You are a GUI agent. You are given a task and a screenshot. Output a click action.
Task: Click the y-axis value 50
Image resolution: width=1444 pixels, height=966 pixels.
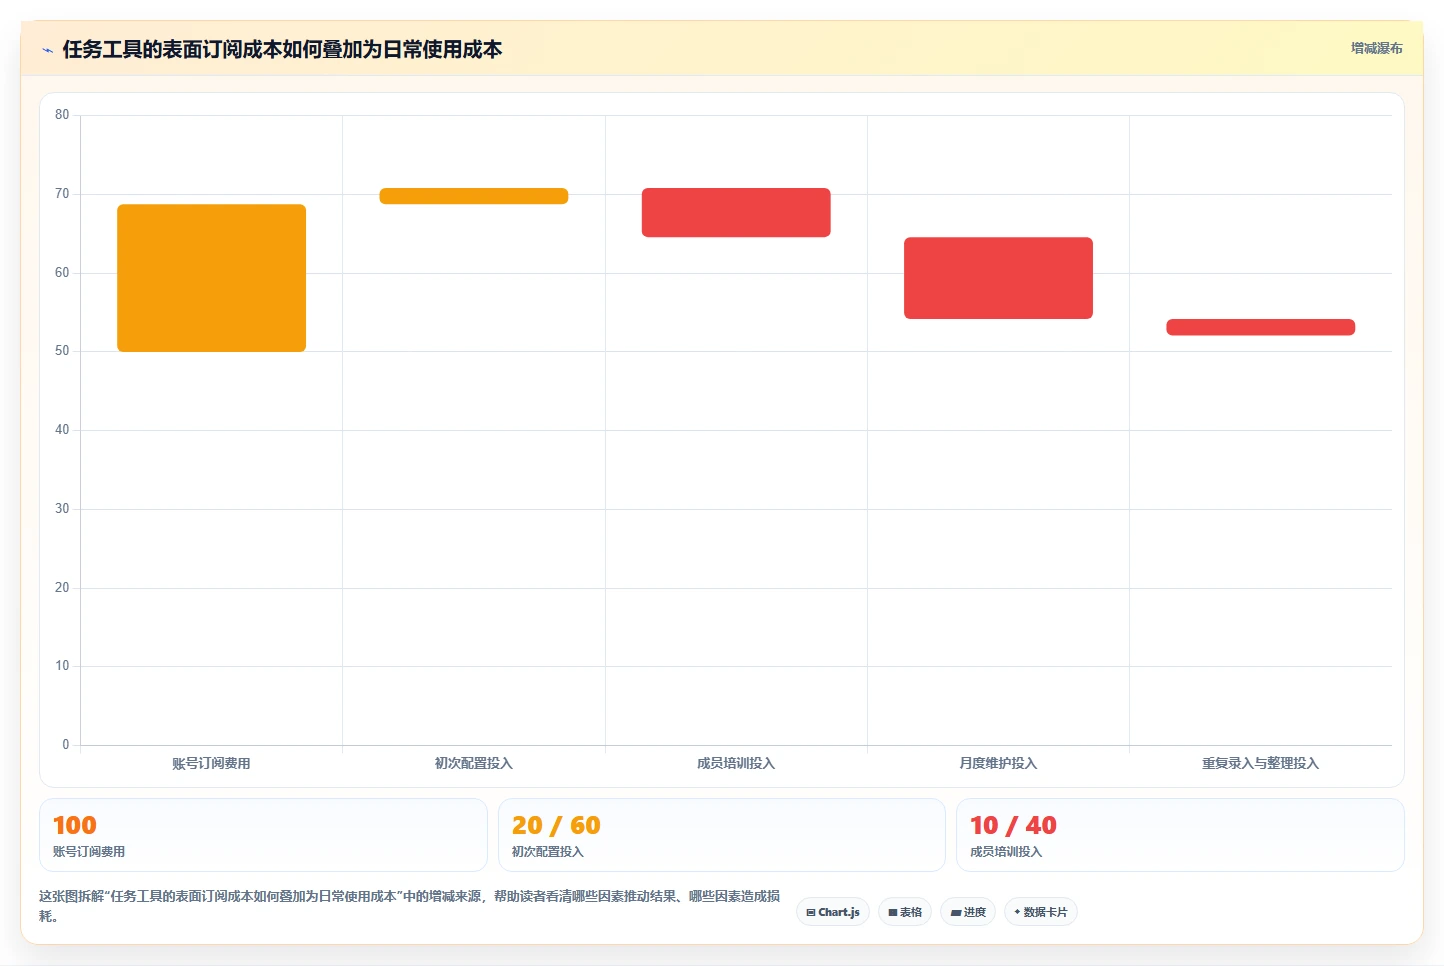tap(62, 351)
